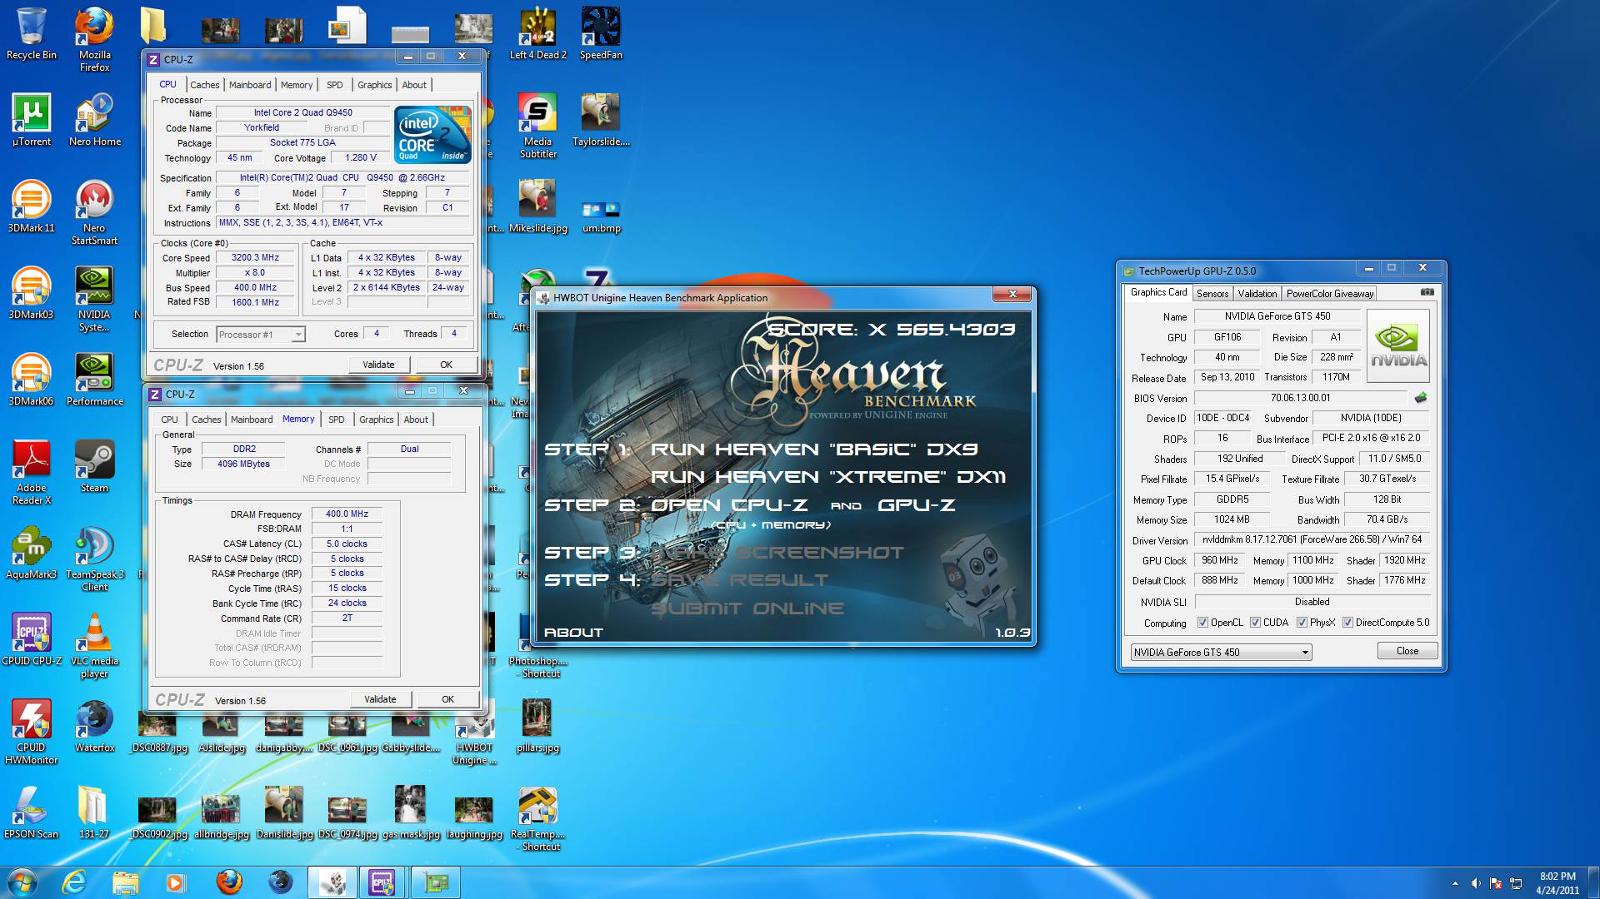The image size is (1600, 899).
Task: Open SpeedFan desktop icon
Action: point(600,33)
